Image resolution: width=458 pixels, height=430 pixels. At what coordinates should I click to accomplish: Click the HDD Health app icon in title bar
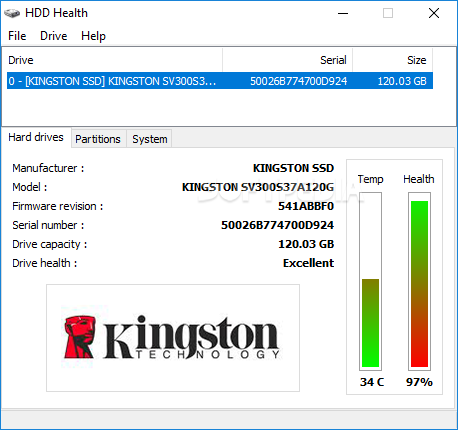pyautogui.click(x=12, y=13)
